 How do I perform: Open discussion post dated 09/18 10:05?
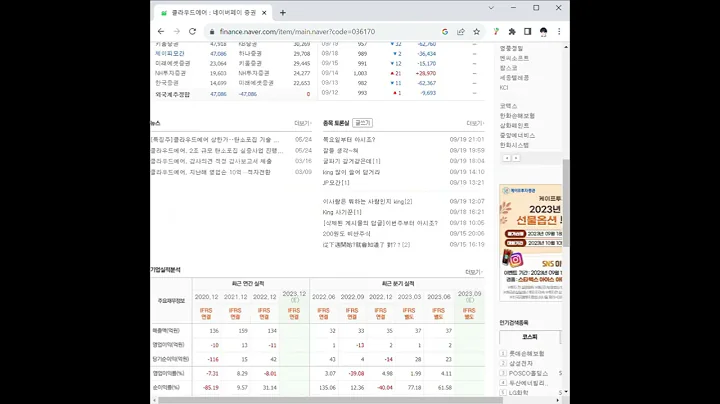(380, 223)
